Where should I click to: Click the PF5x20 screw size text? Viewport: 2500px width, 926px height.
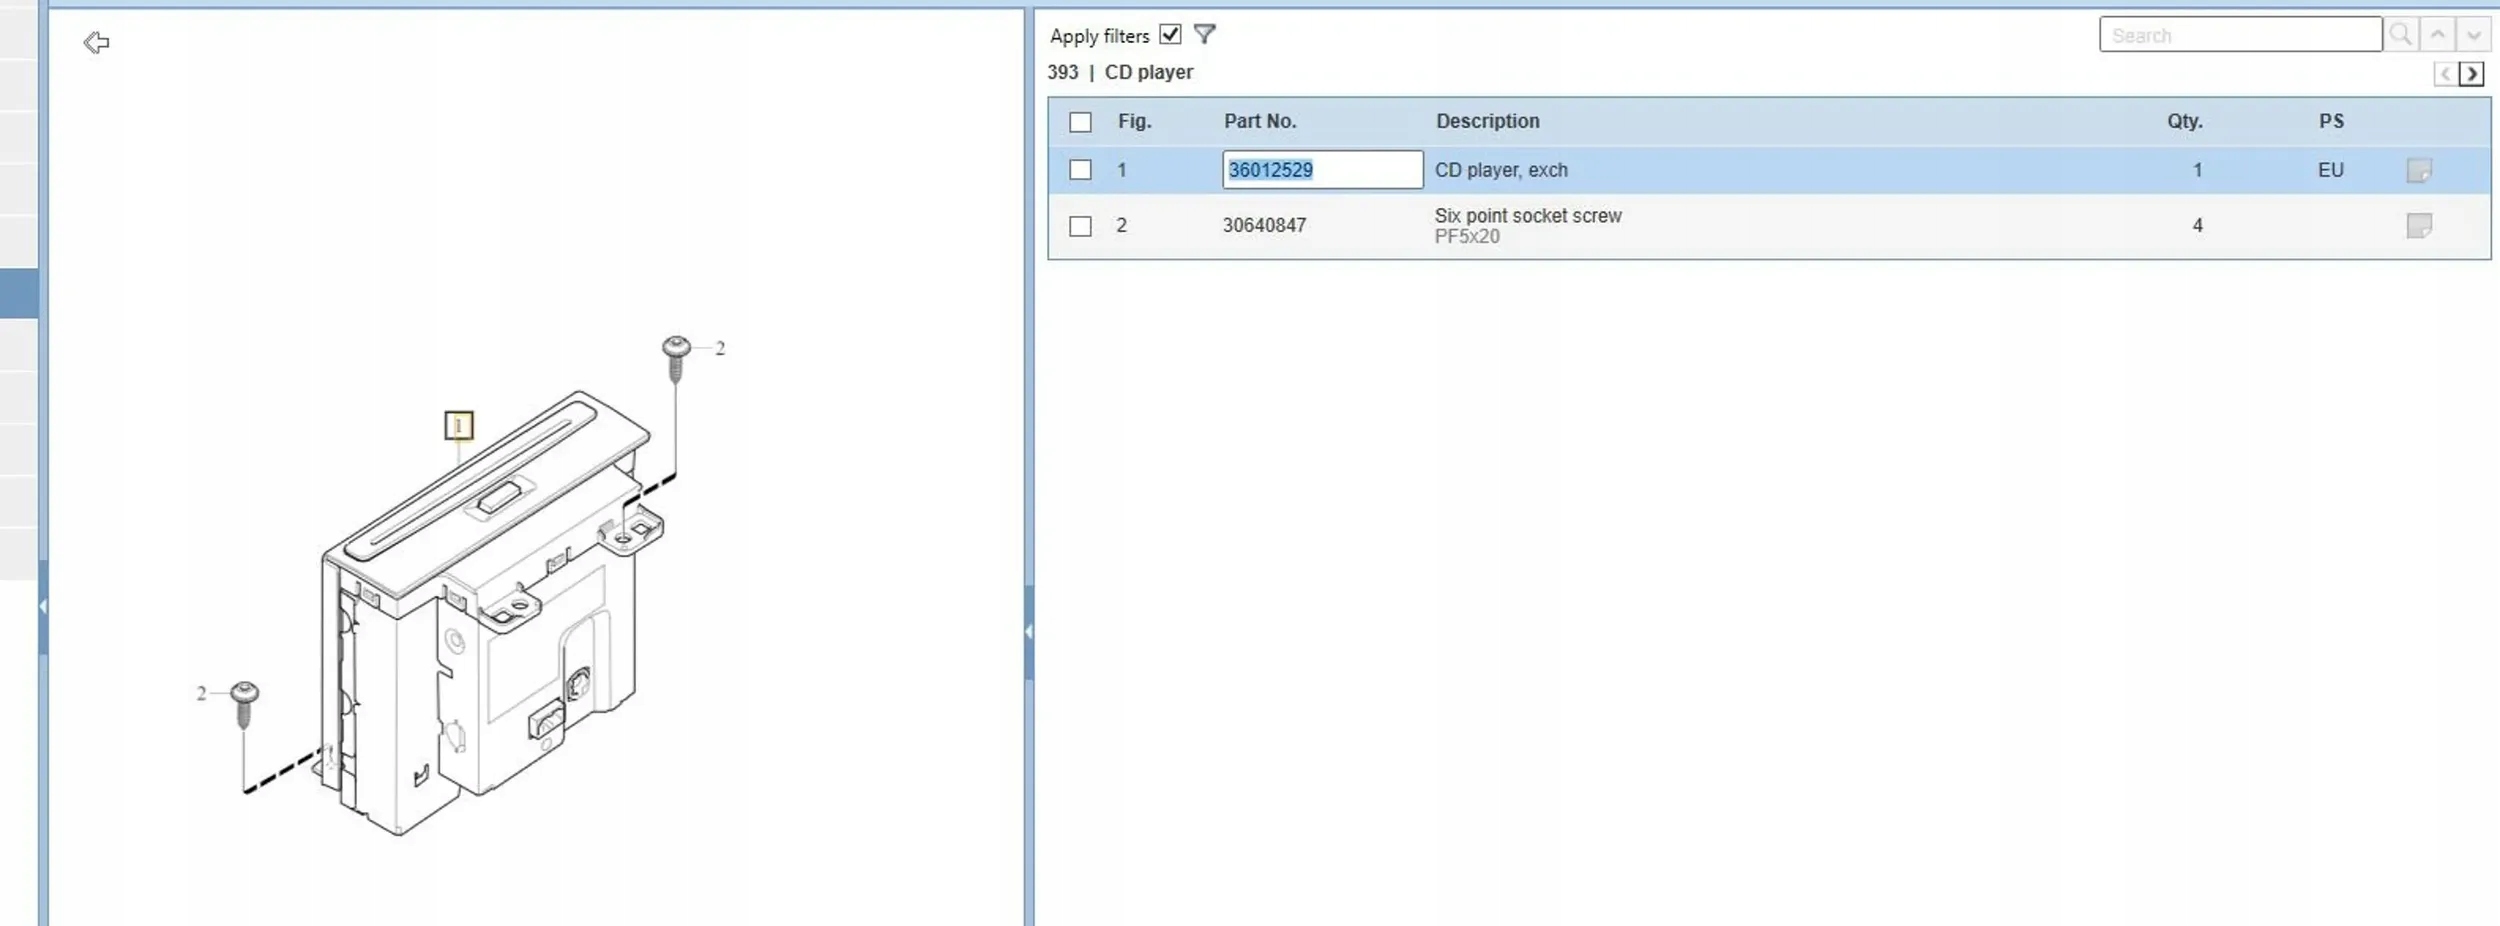1467,237
